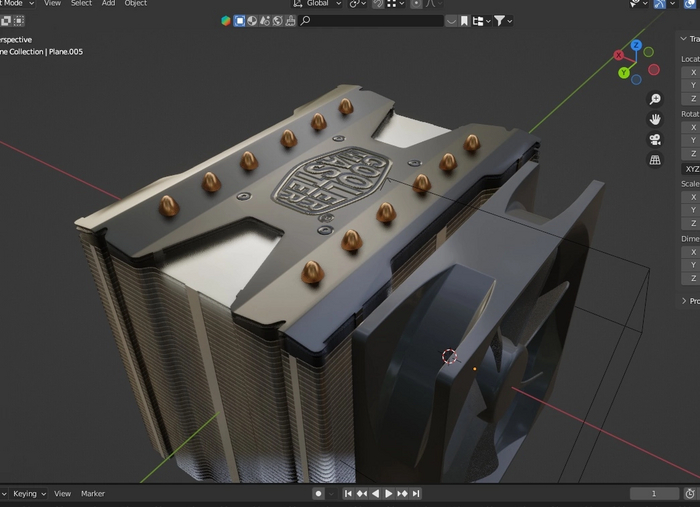Switch perspective/orthographic with the grid icon

pyautogui.click(x=655, y=160)
